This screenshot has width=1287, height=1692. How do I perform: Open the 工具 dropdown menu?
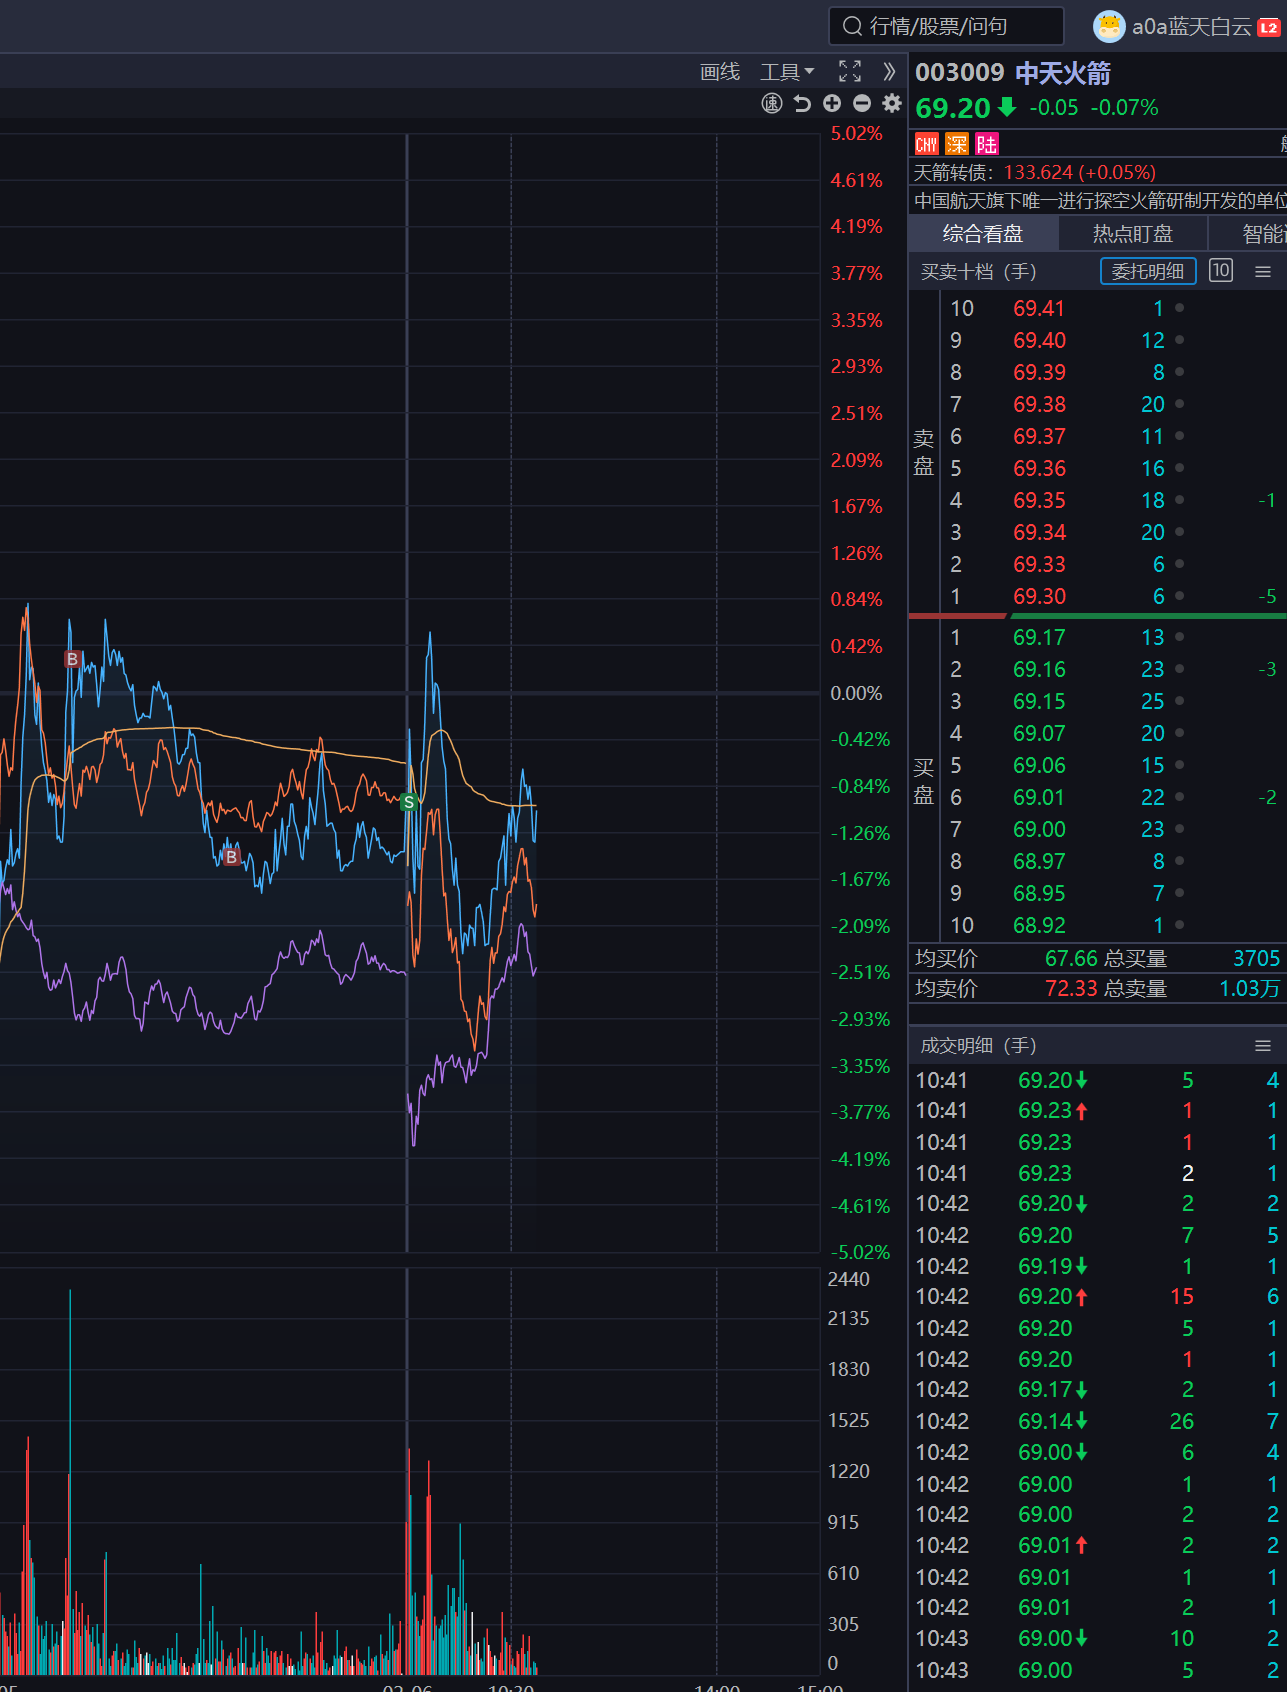[787, 72]
